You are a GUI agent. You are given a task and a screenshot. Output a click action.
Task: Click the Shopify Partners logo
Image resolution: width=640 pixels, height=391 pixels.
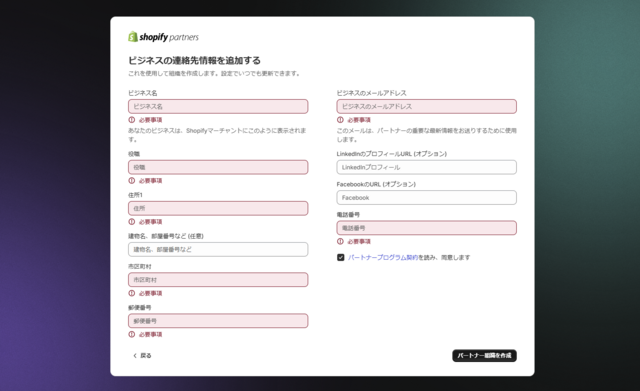point(163,37)
